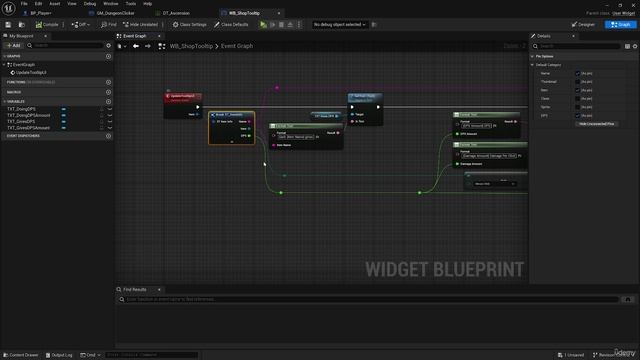Select the TXT_GivesDPSAmount variable
Image resolution: width=640 pixels, height=360 pixels.
click(x=28, y=128)
